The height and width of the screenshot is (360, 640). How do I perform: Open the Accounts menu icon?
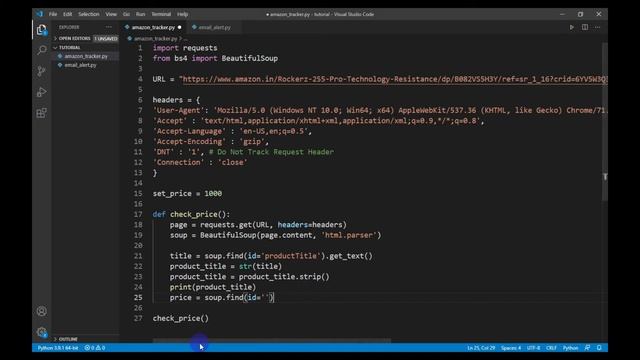click(42, 311)
